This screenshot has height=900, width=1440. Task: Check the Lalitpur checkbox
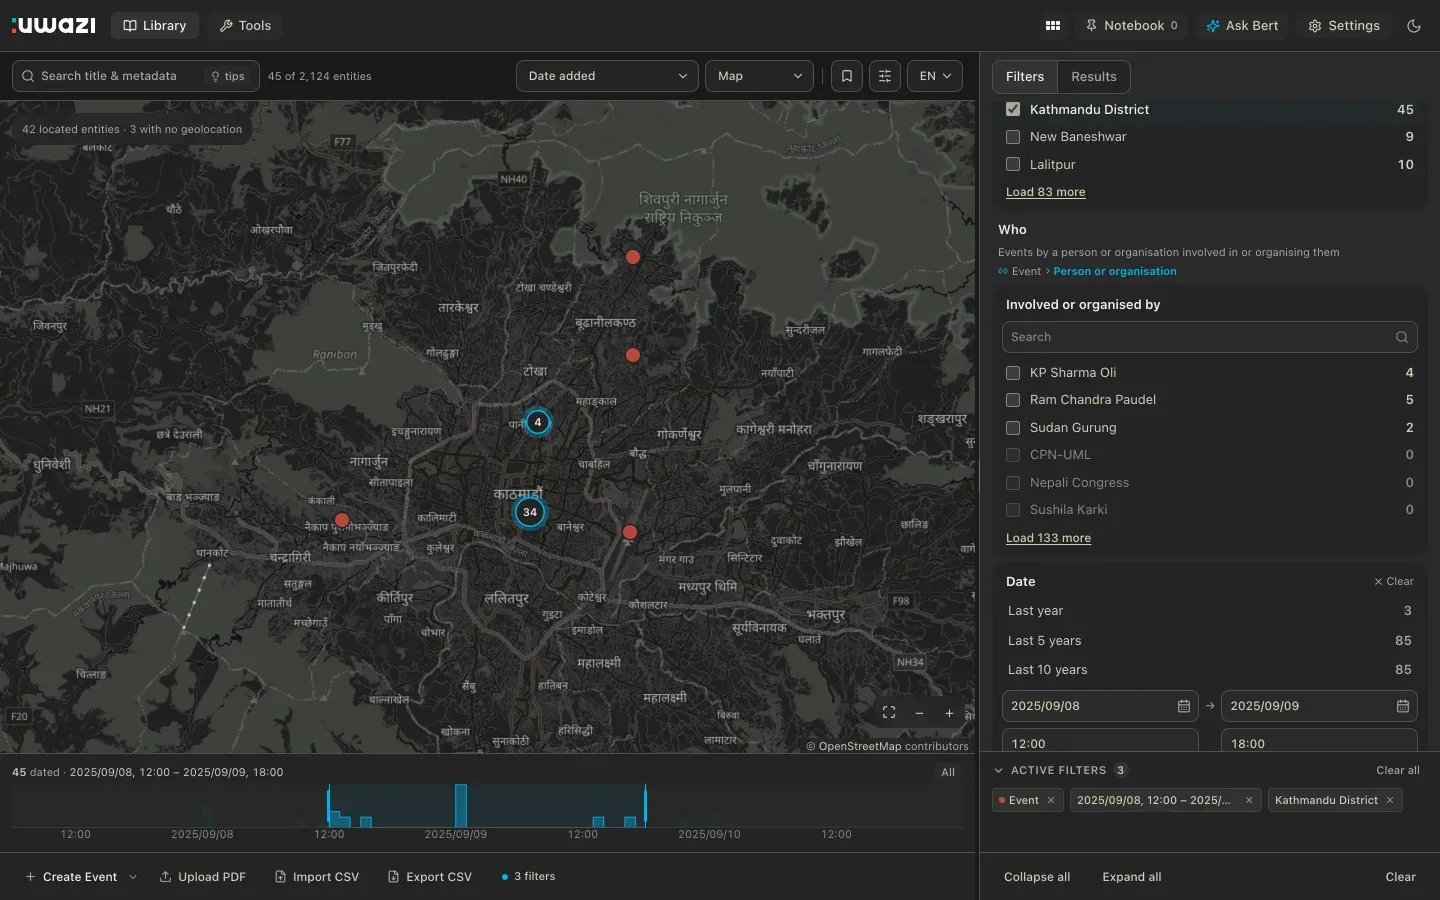point(1013,164)
